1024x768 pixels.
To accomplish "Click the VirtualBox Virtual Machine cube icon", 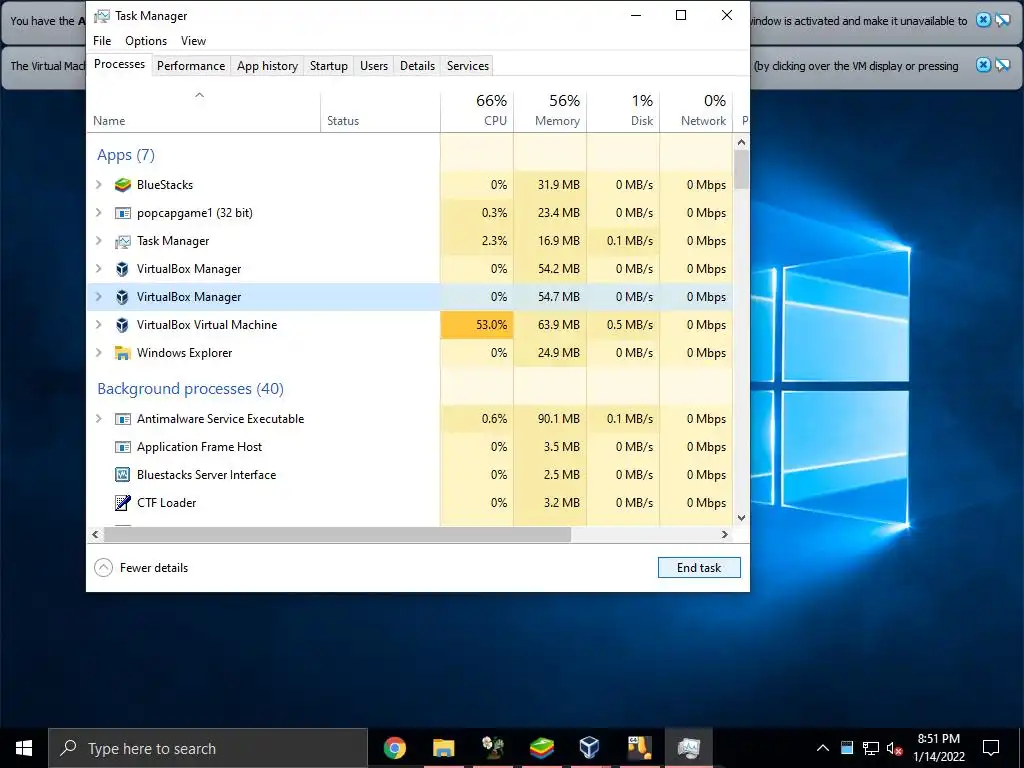I will 122,325.
